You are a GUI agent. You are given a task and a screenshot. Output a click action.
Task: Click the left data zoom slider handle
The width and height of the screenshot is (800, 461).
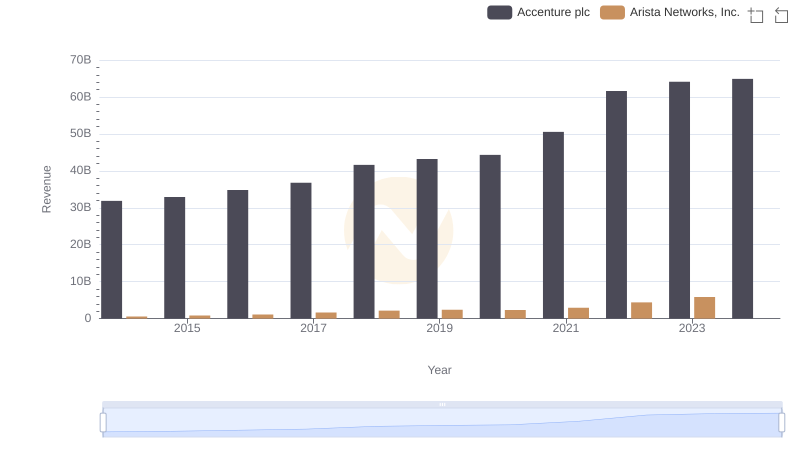point(103,423)
